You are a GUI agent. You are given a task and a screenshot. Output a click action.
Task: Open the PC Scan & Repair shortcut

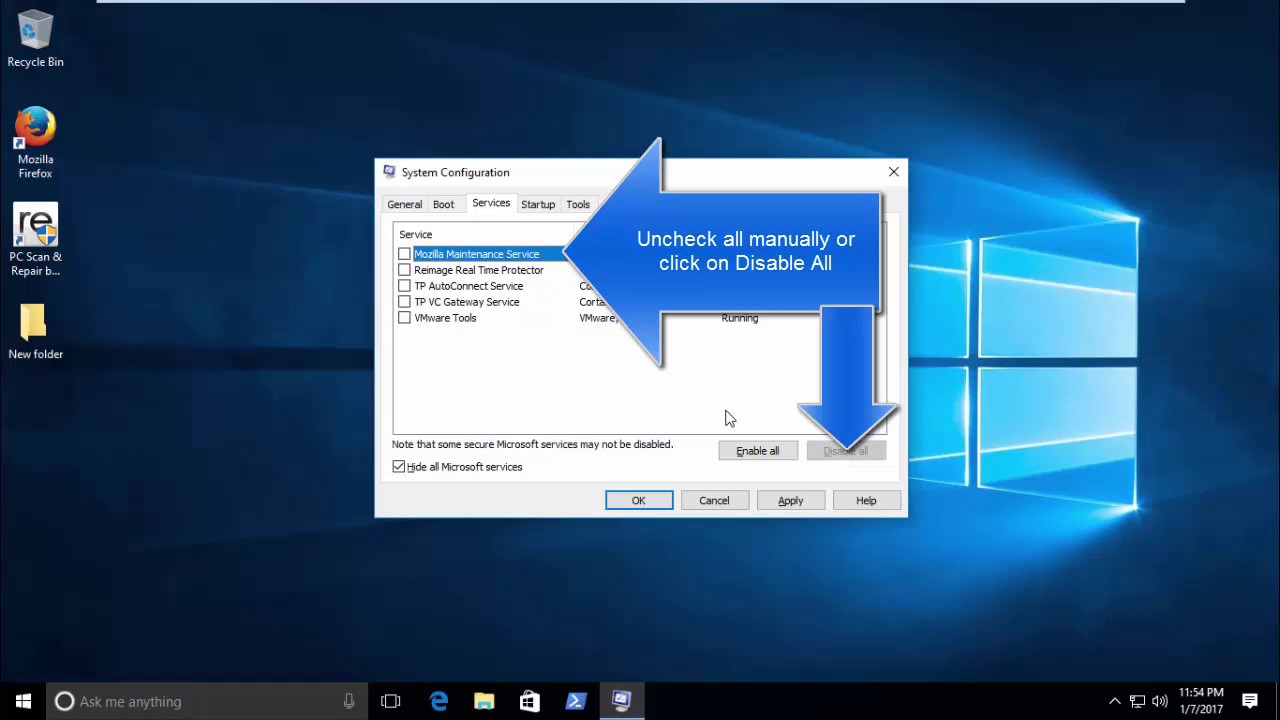pos(35,240)
